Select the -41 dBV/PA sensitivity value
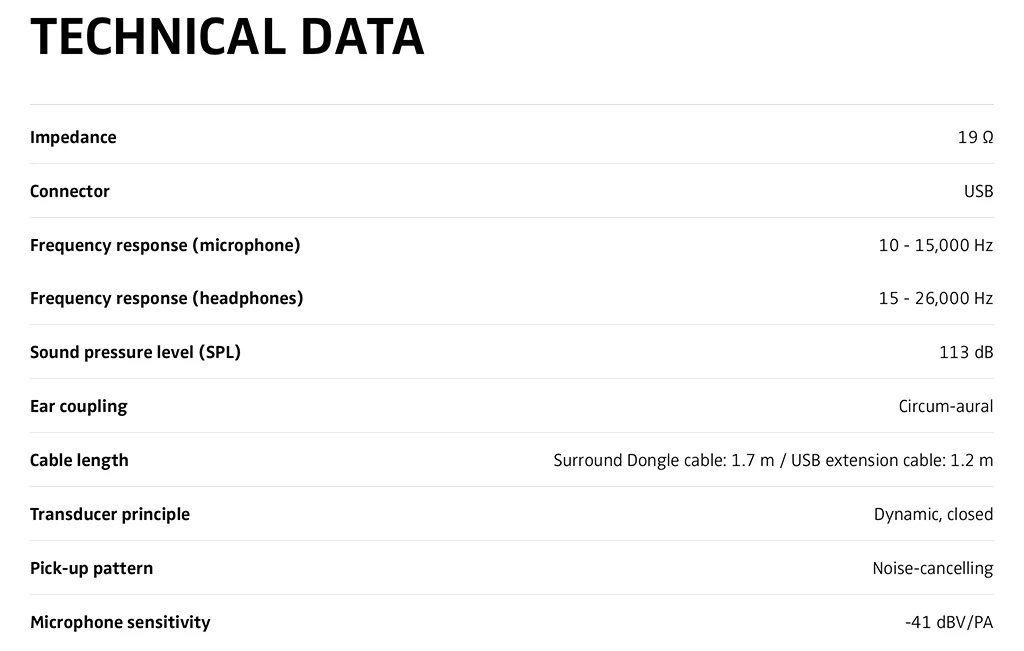This screenshot has width=1024, height=651. point(948,622)
